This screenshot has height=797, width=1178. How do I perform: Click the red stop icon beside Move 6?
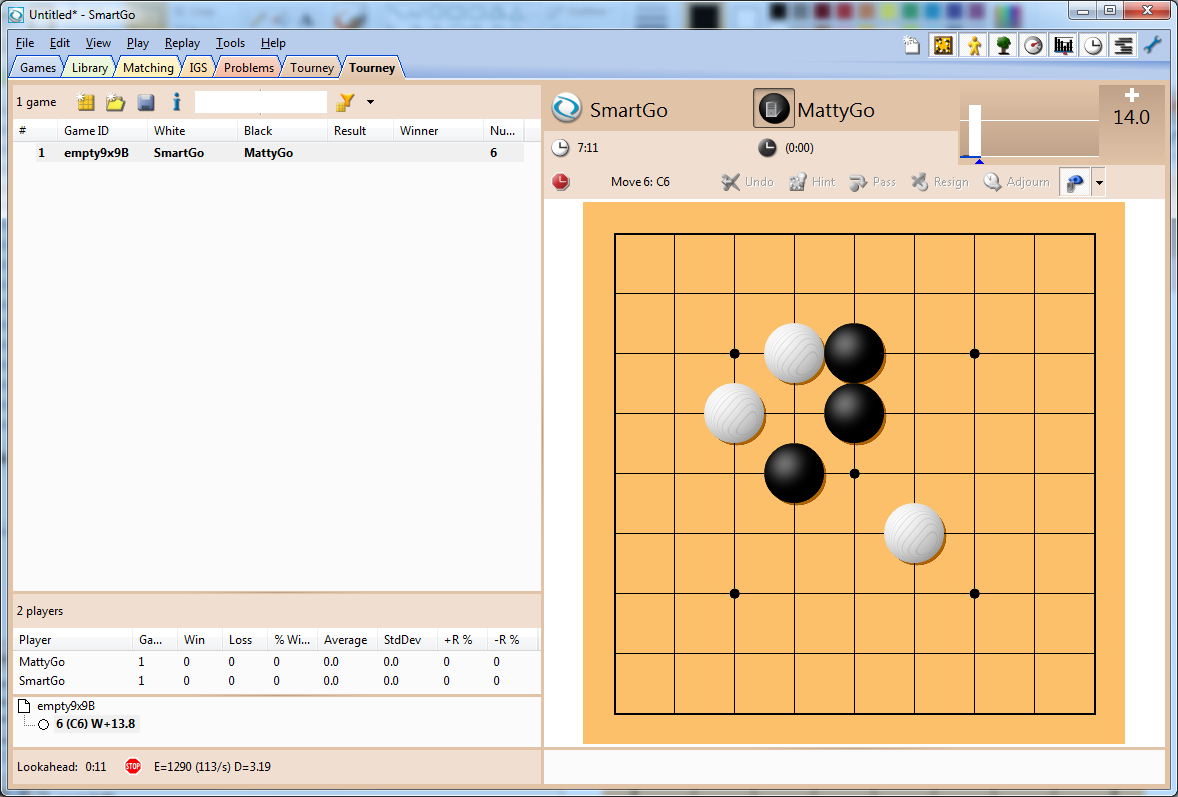pyautogui.click(x=561, y=182)
